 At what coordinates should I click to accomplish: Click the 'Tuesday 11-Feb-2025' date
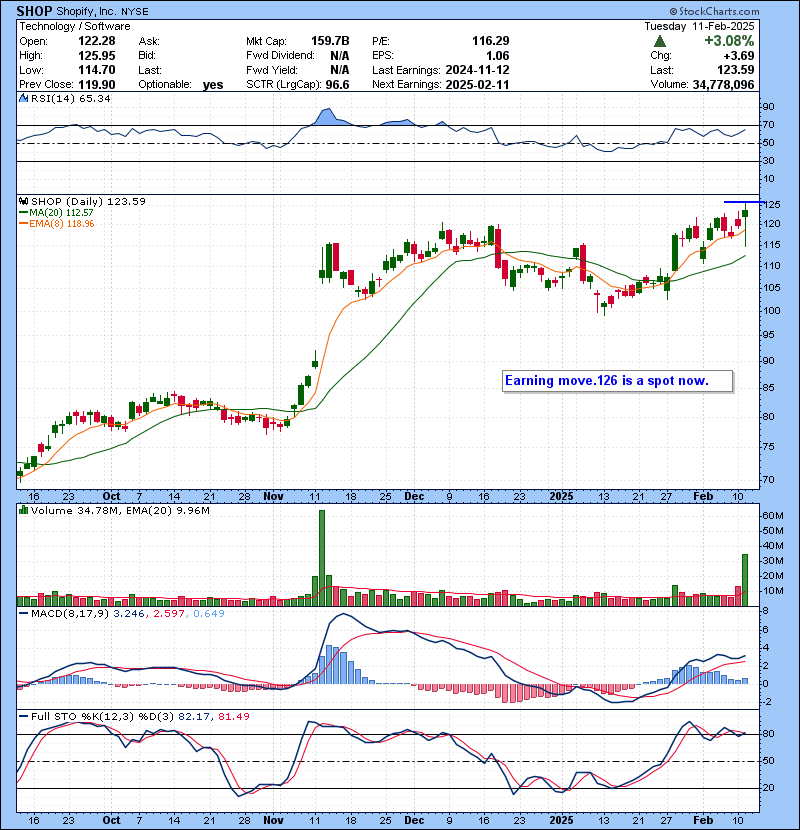click(x=699, y=26)
